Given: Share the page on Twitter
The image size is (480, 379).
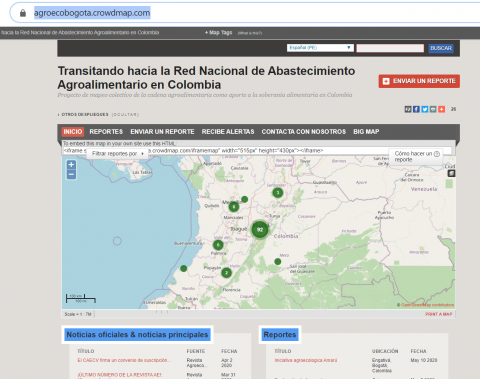Looking at the screenshot, I should [425, 109].
